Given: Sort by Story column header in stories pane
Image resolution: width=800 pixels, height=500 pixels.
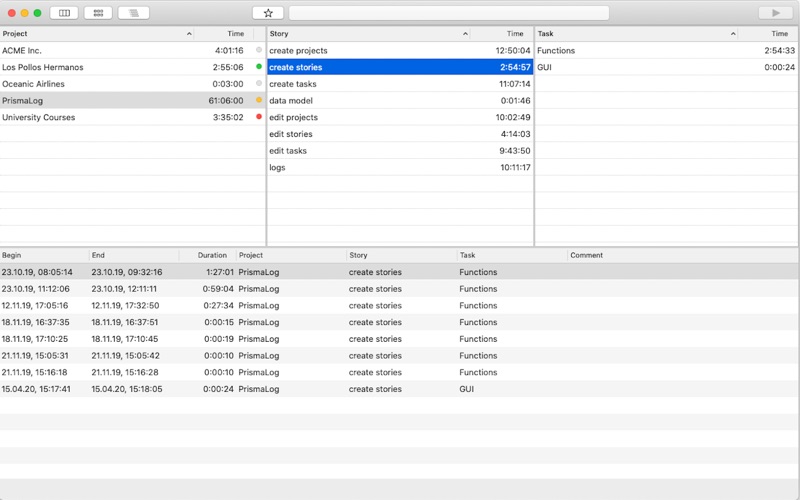Looking at the screenshot, I should [368, 34].
